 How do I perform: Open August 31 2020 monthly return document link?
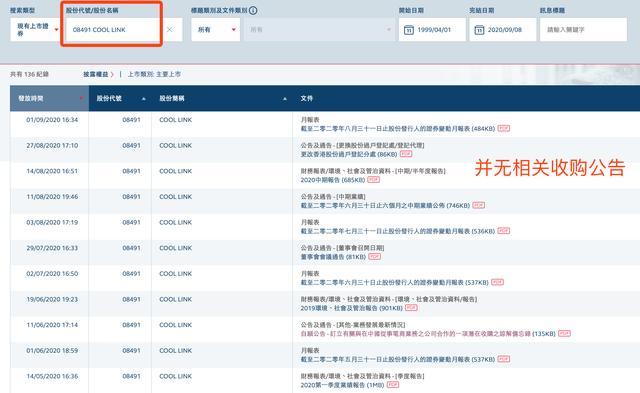pyautogui.click(x=398, y=129)
